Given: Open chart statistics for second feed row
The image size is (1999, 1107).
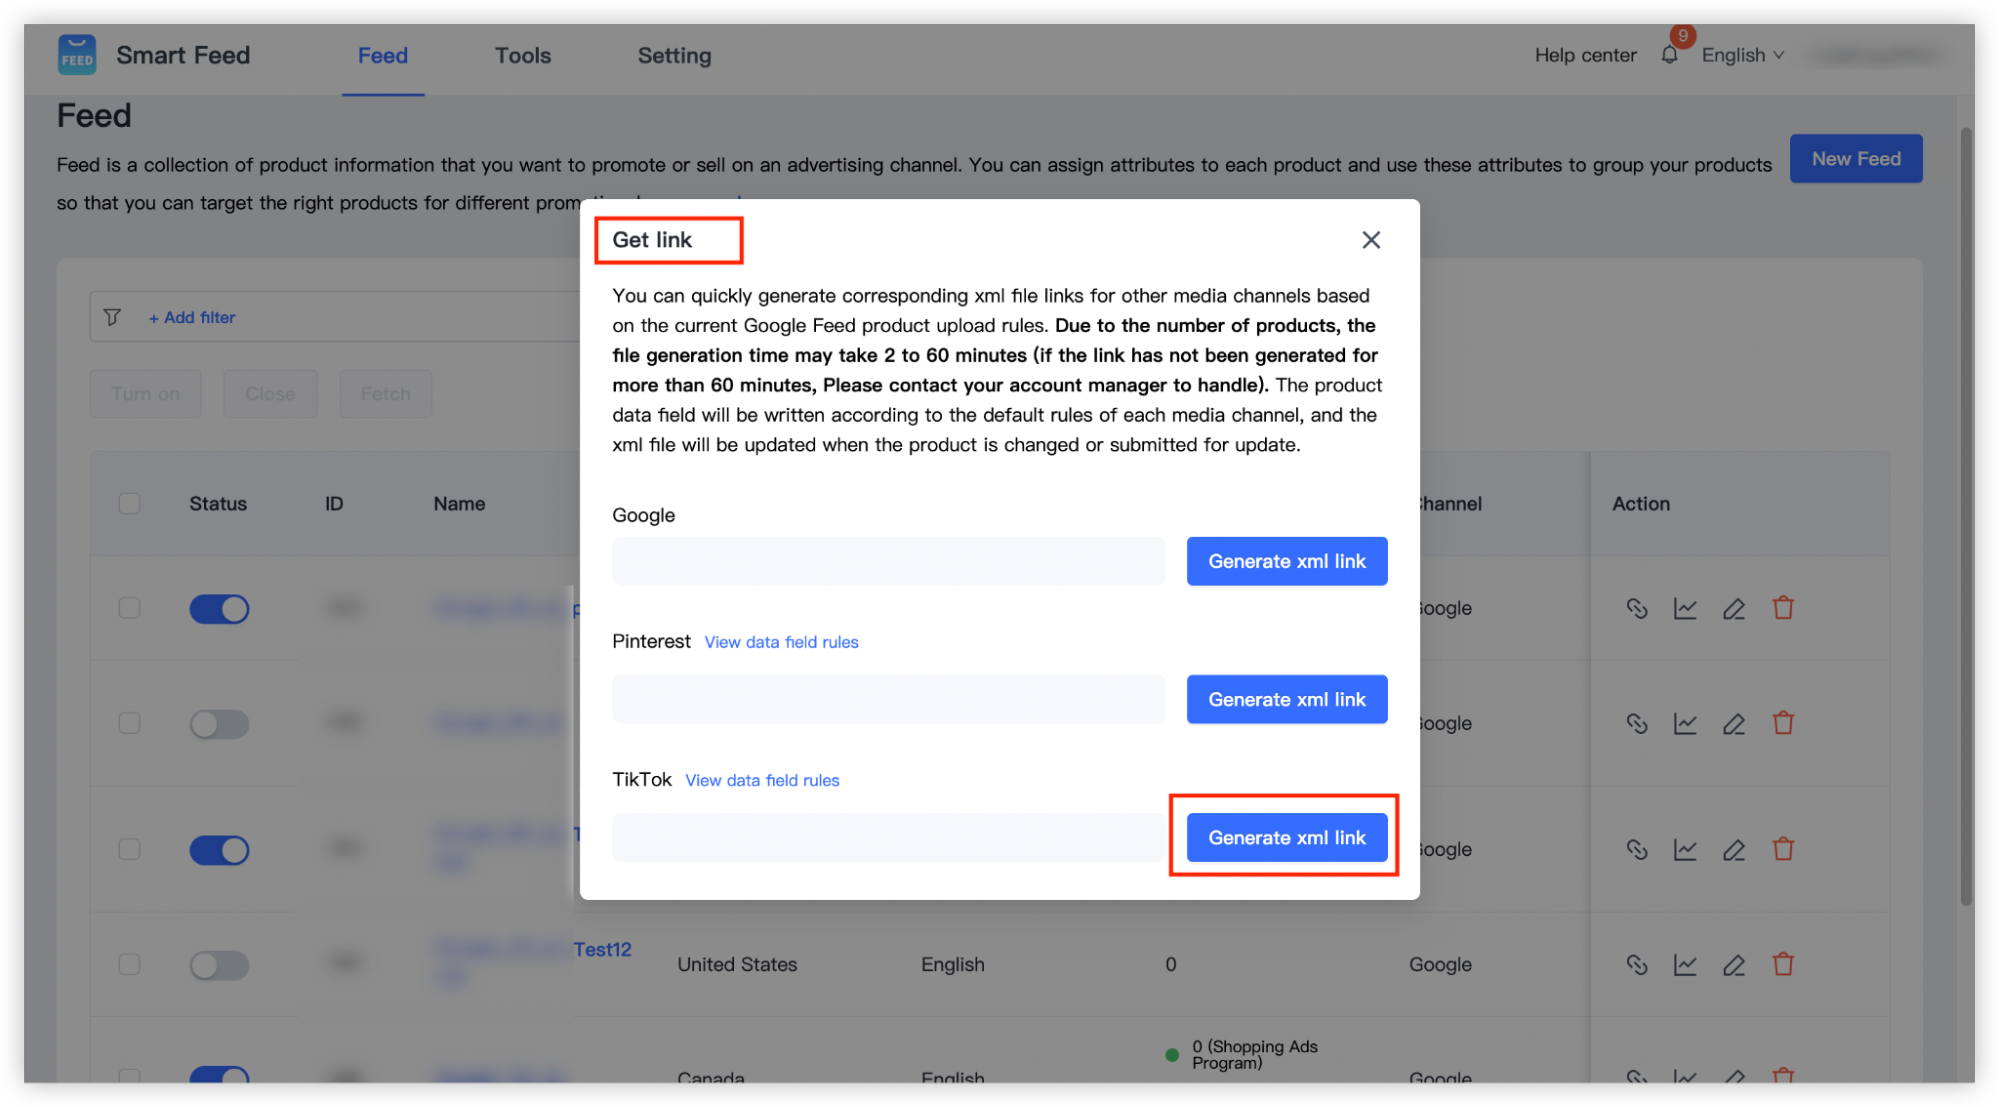Looking at the screenshot, I should click(x=1685, y=723).
